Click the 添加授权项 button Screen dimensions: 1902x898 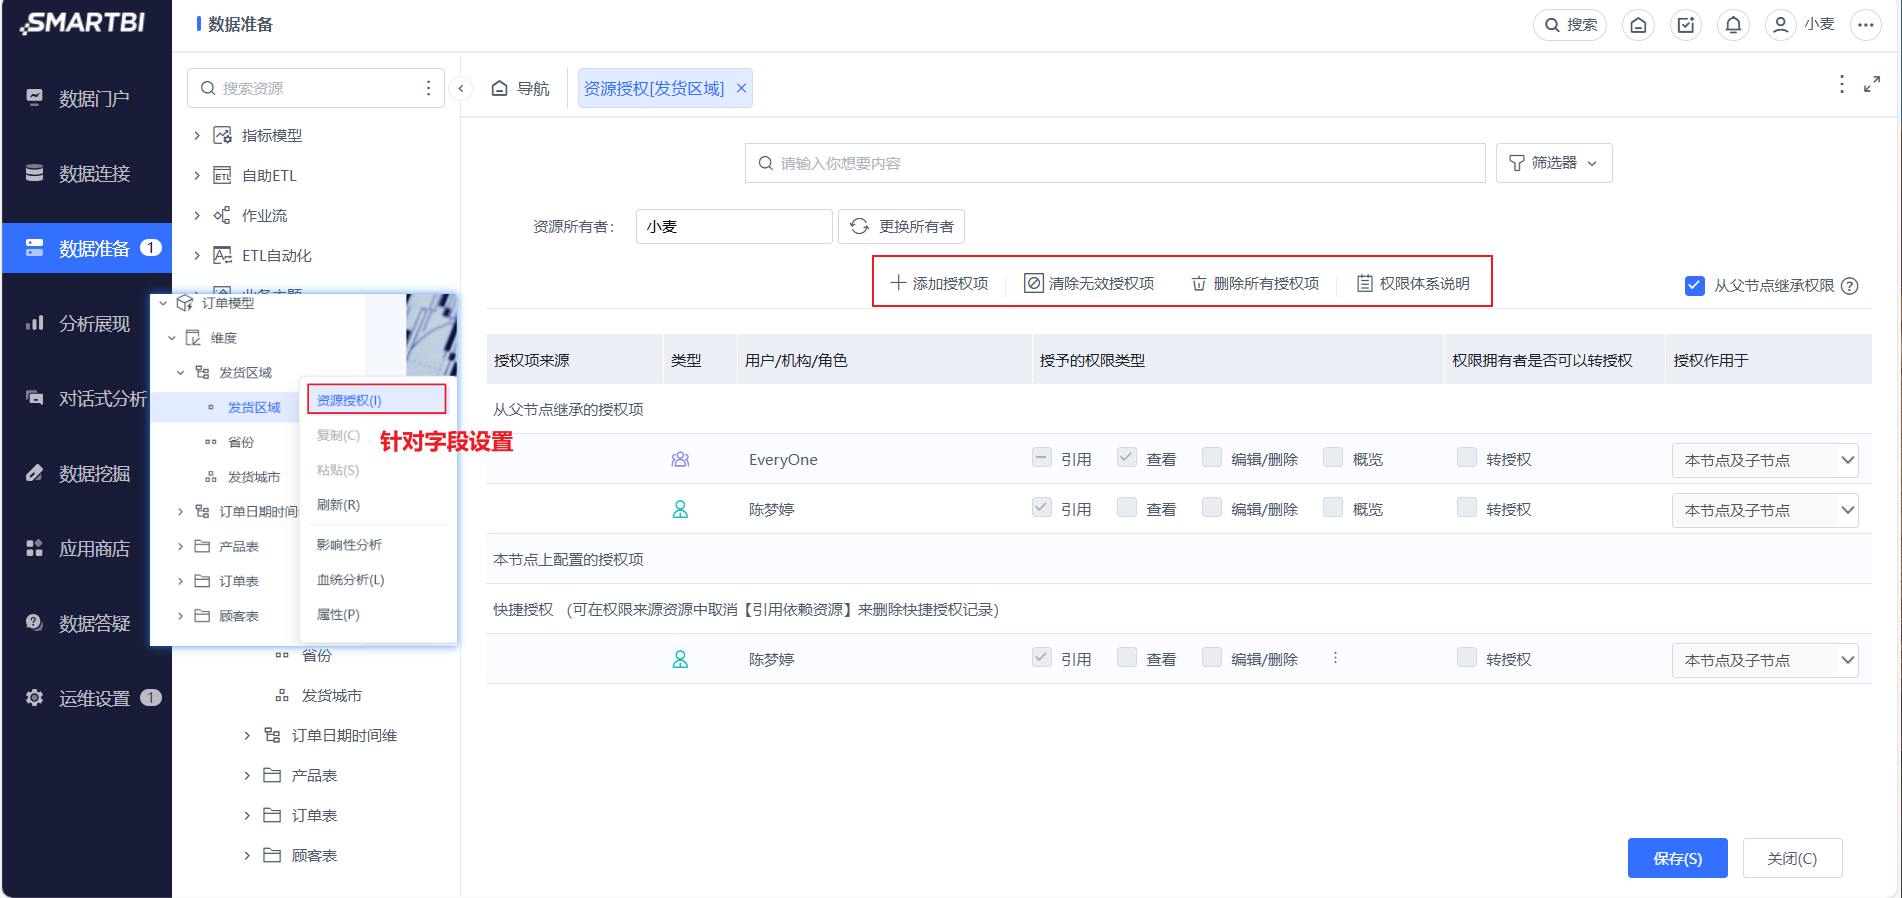click(x=939, y=283)
